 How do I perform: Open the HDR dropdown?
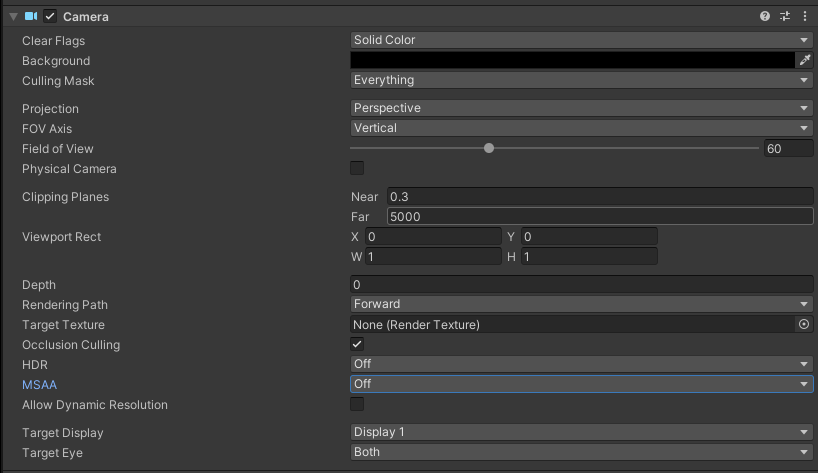(x=582, y=364)
